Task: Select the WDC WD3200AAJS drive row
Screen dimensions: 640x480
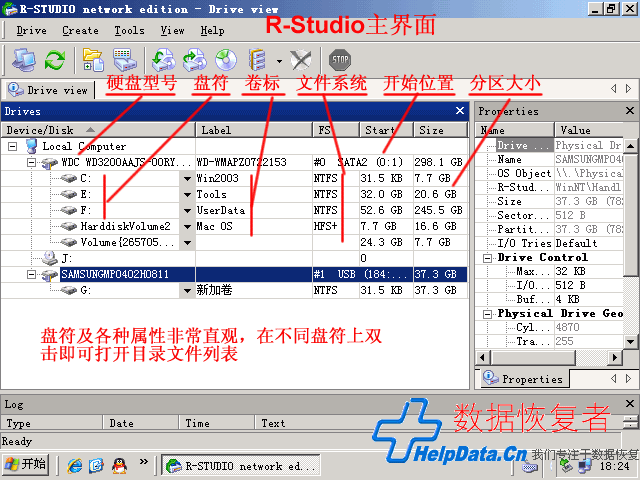Action: (234, 162)
